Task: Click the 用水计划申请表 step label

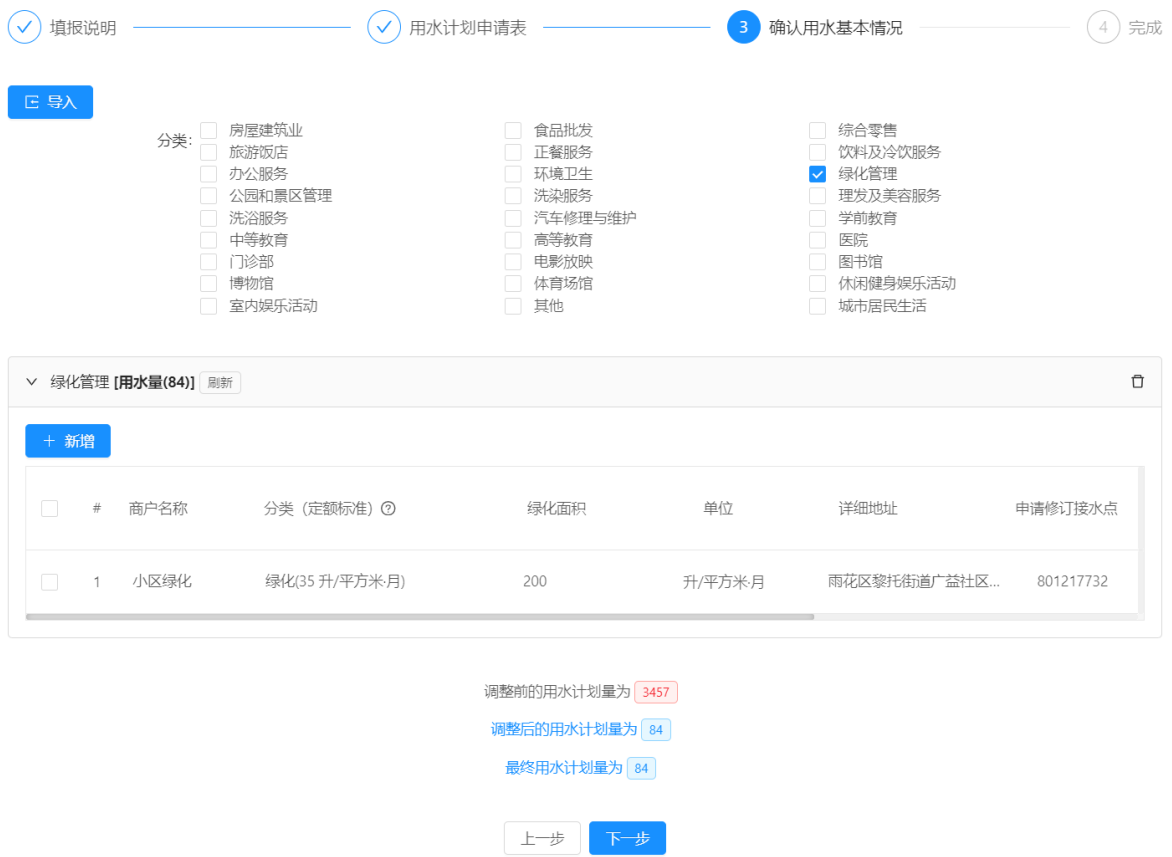Action: click(468, 28)
